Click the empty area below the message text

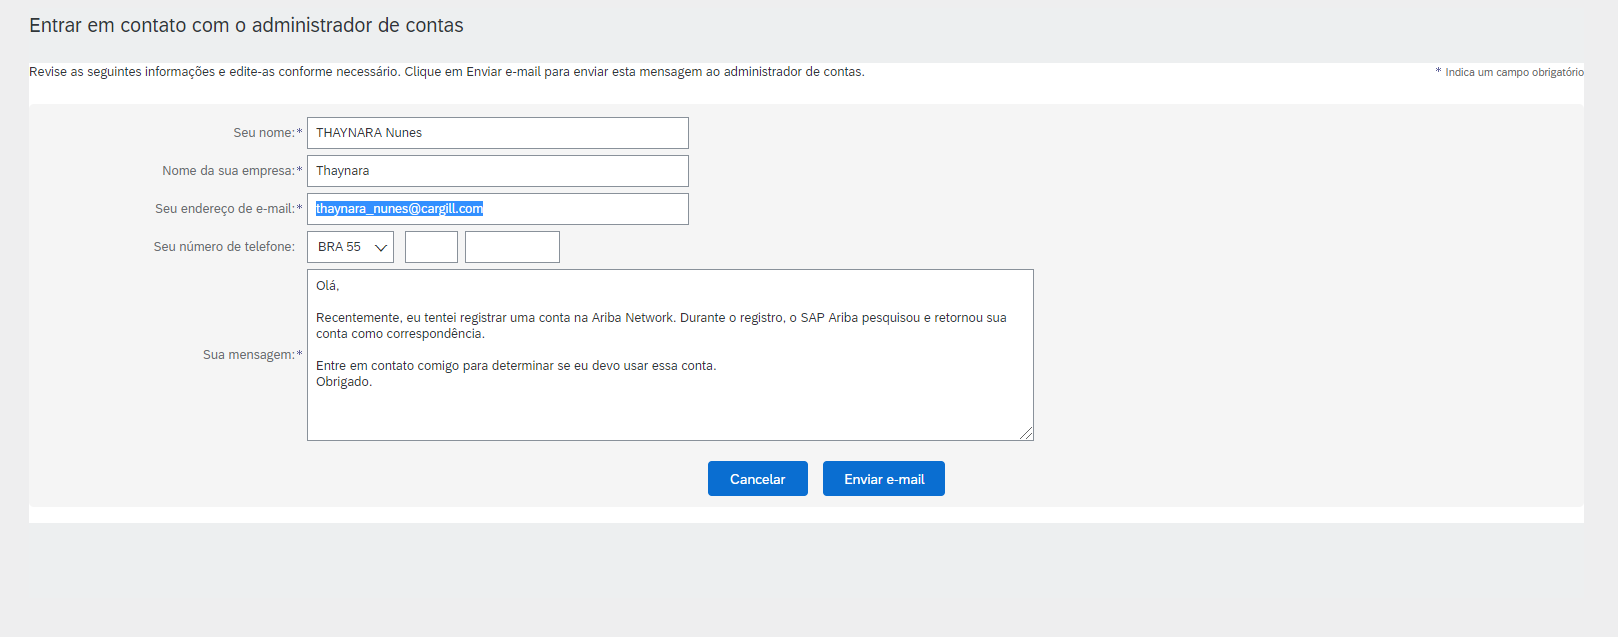670,414
